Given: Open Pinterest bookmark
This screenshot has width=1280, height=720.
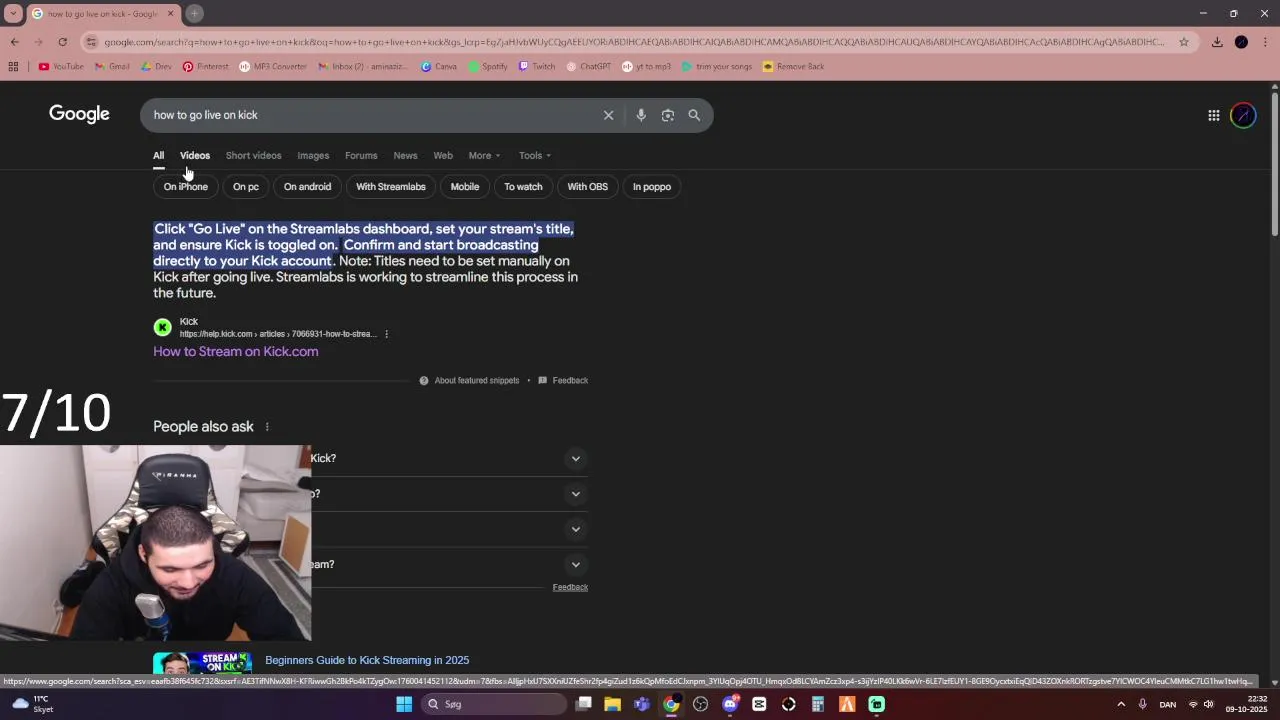Looking at the screenshot, I should click(x=205, y=67).
